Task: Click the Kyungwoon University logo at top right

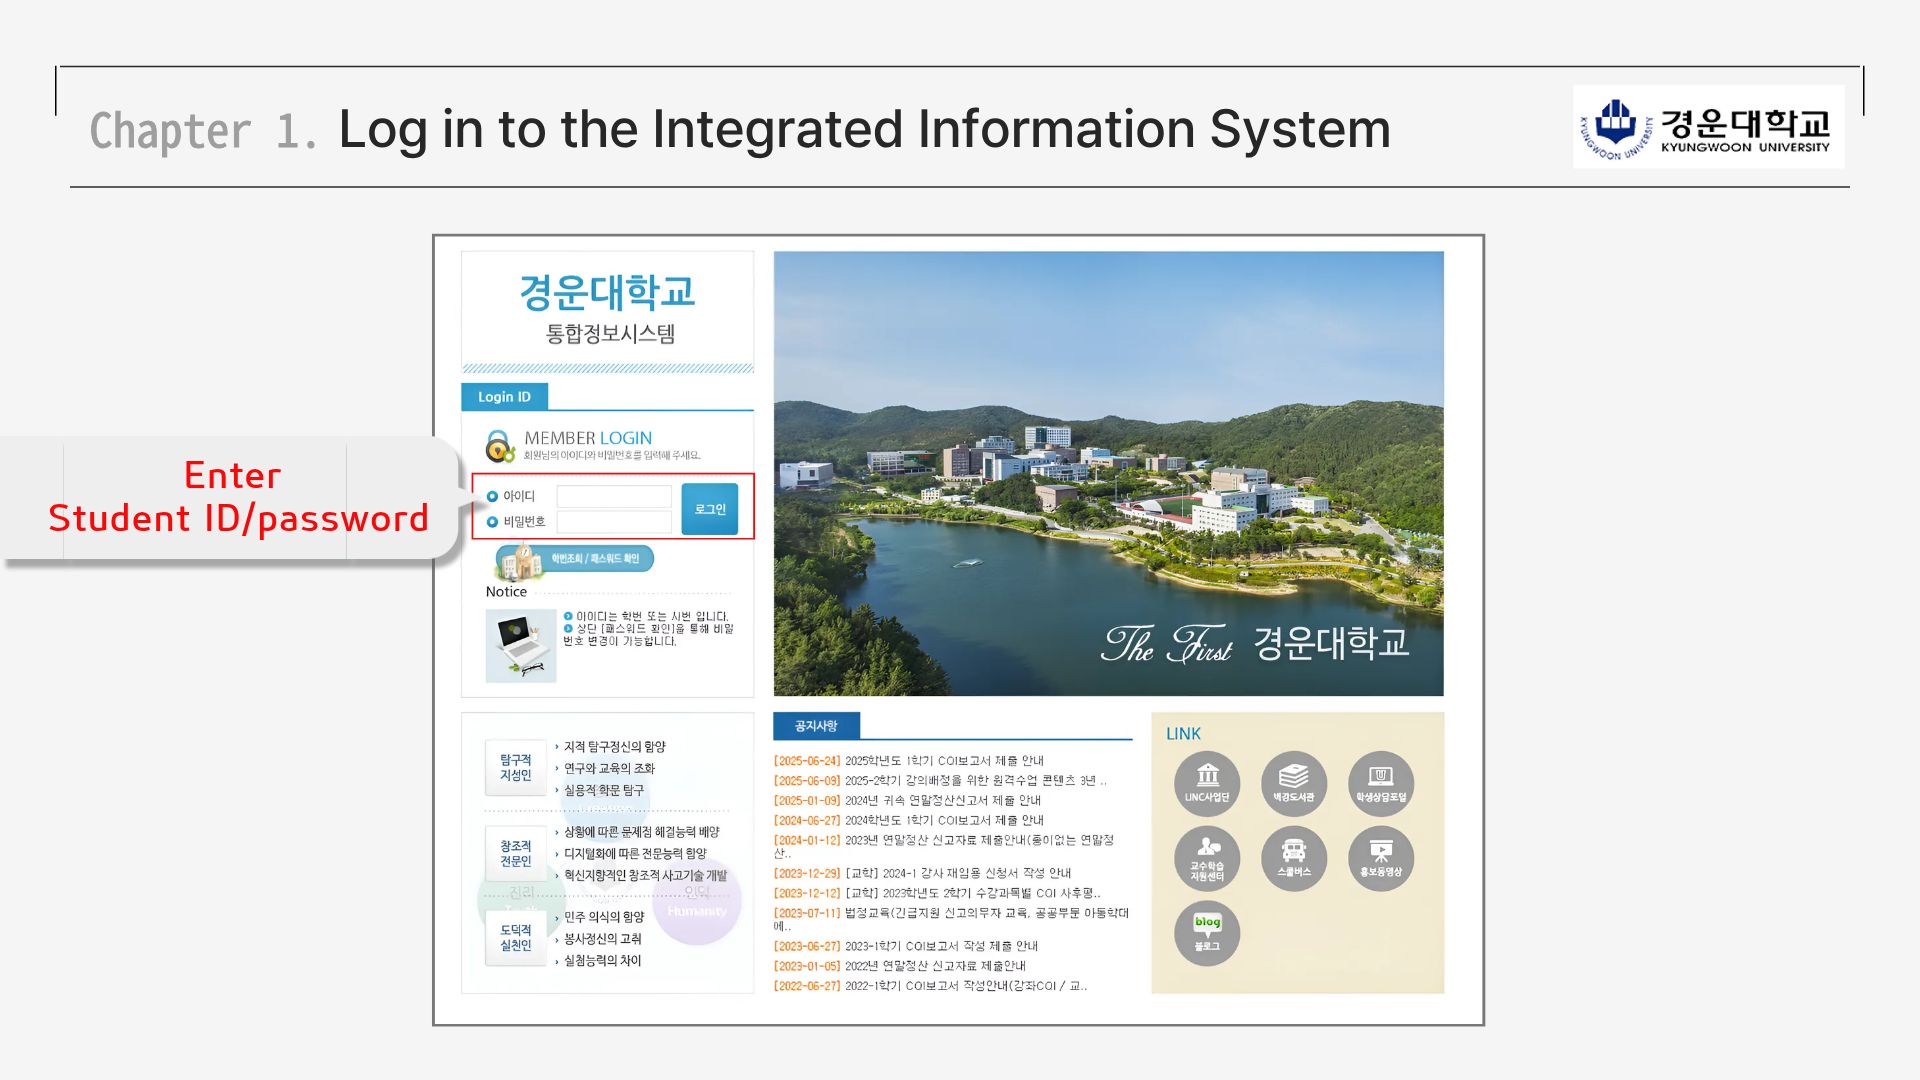Action: point(1708,128)
